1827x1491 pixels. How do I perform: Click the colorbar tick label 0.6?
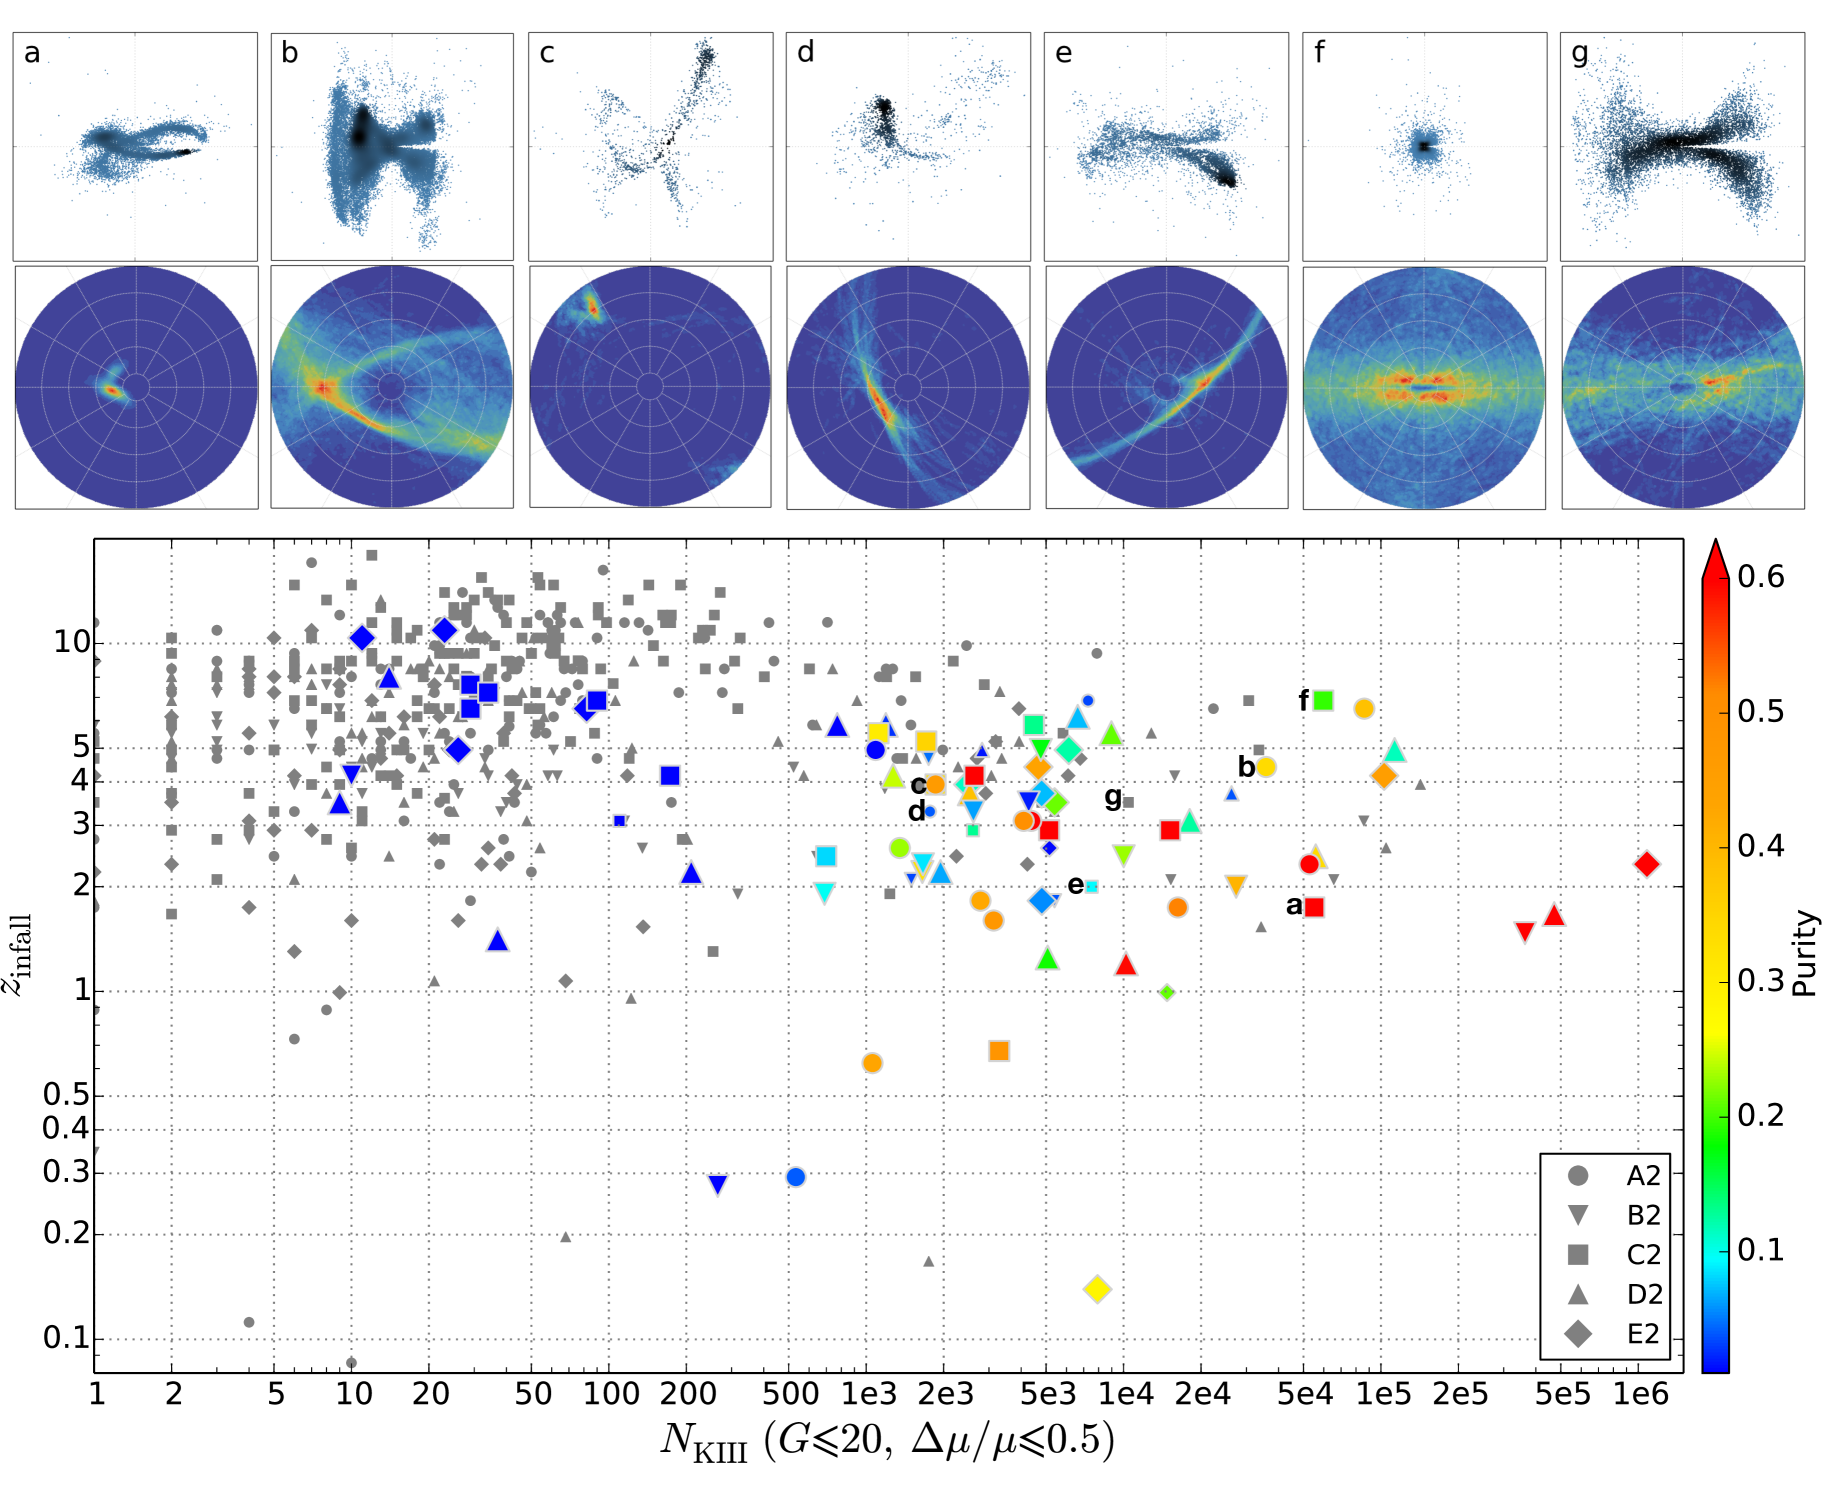click(1760, 577)
